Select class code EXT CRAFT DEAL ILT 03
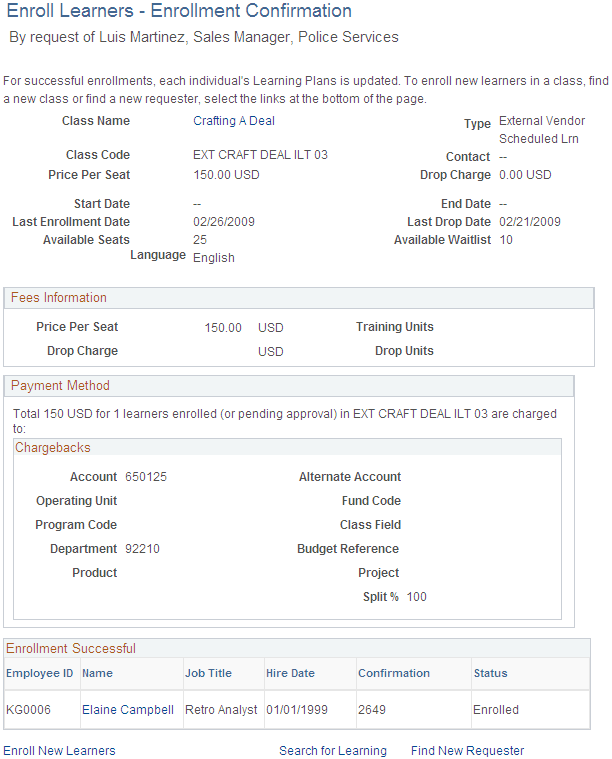 260,154
